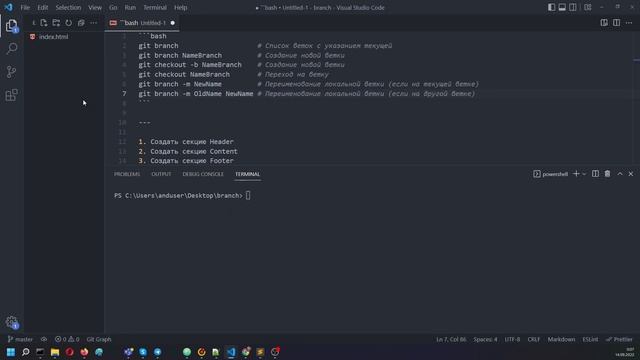Viewport: 640px width, 360px height.
Task: Split the editor right
Action: pos(616,23)
